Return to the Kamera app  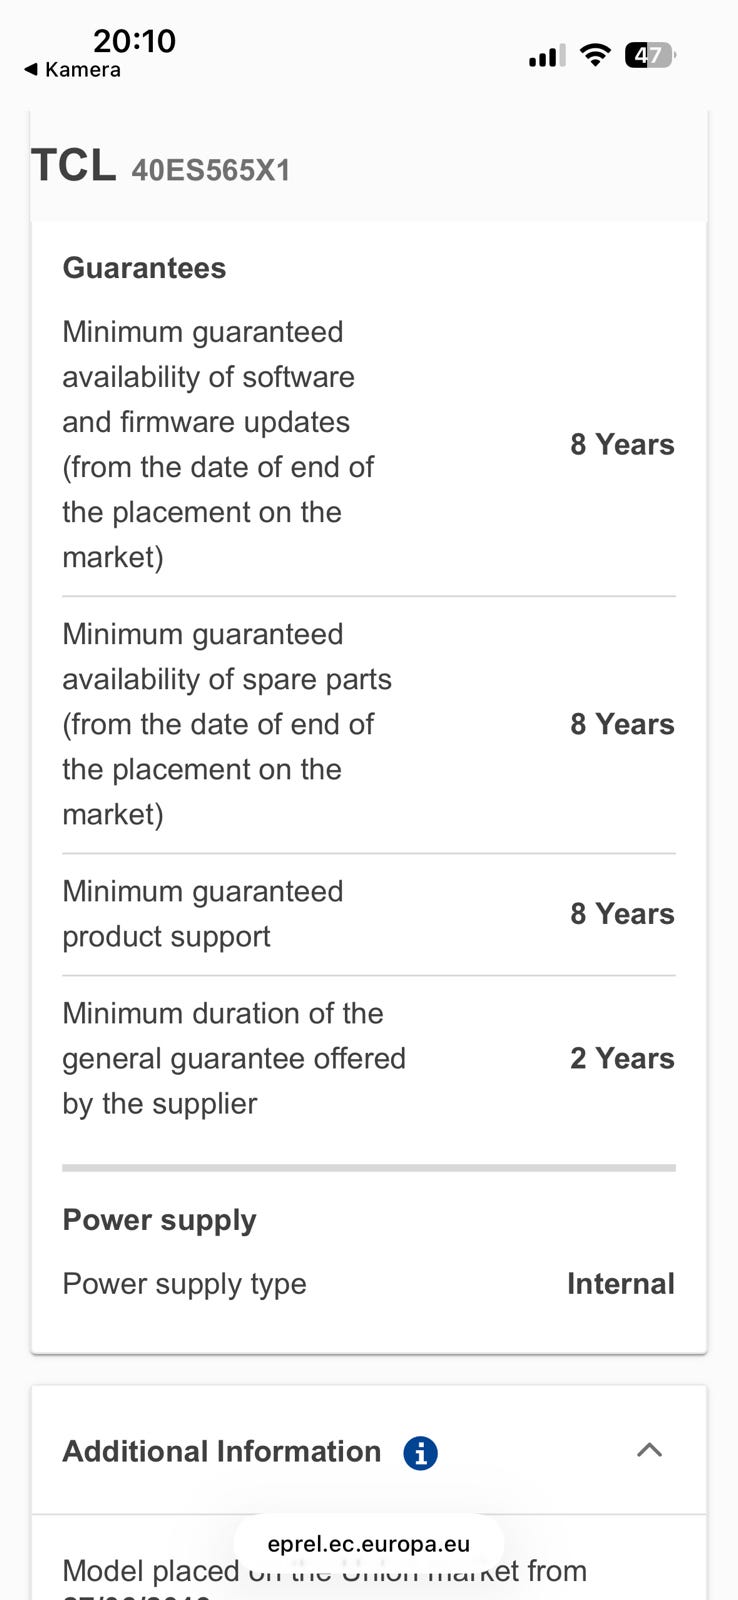pos(72,70)
